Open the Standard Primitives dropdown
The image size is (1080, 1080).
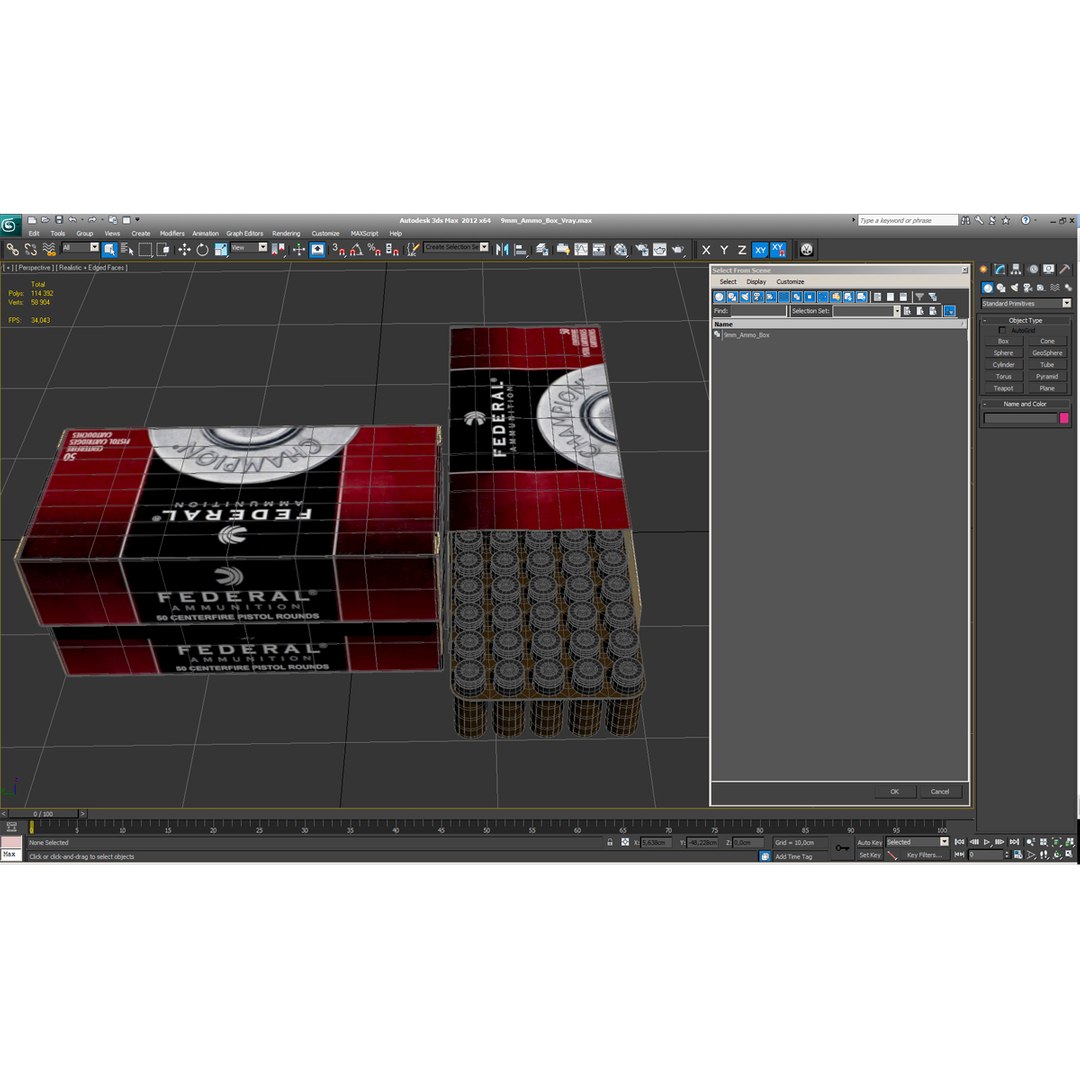coord(1026,304)
